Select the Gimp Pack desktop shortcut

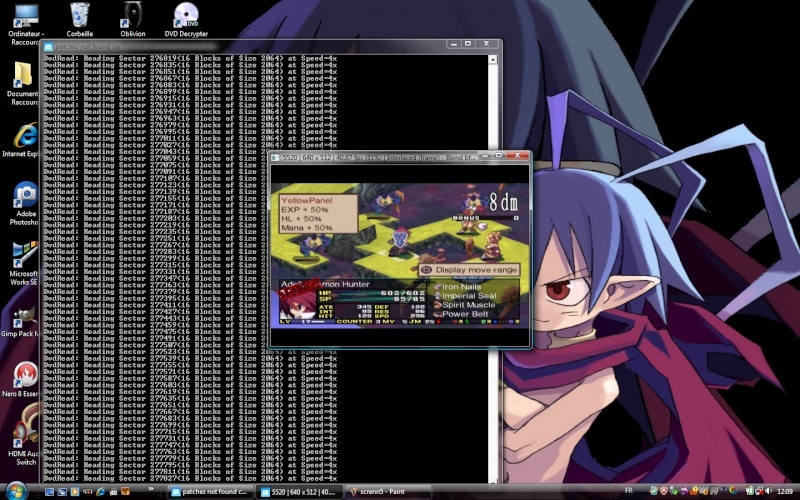coord(21,322)
